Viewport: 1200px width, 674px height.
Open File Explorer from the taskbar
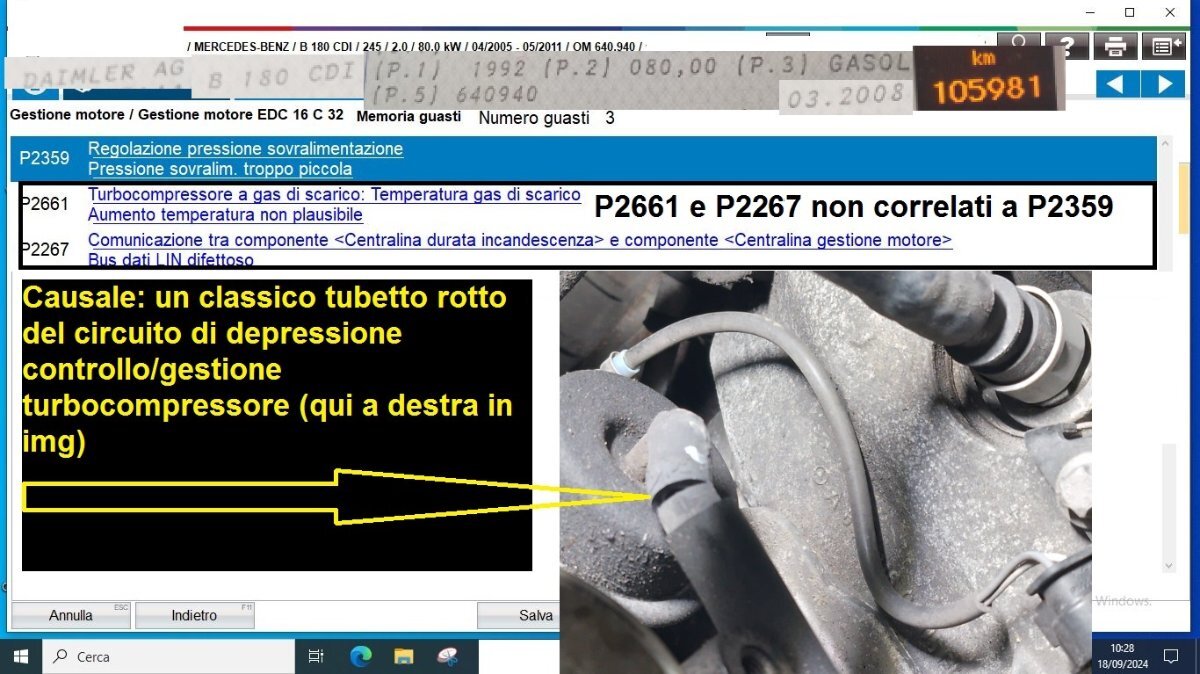coord(404,656)
